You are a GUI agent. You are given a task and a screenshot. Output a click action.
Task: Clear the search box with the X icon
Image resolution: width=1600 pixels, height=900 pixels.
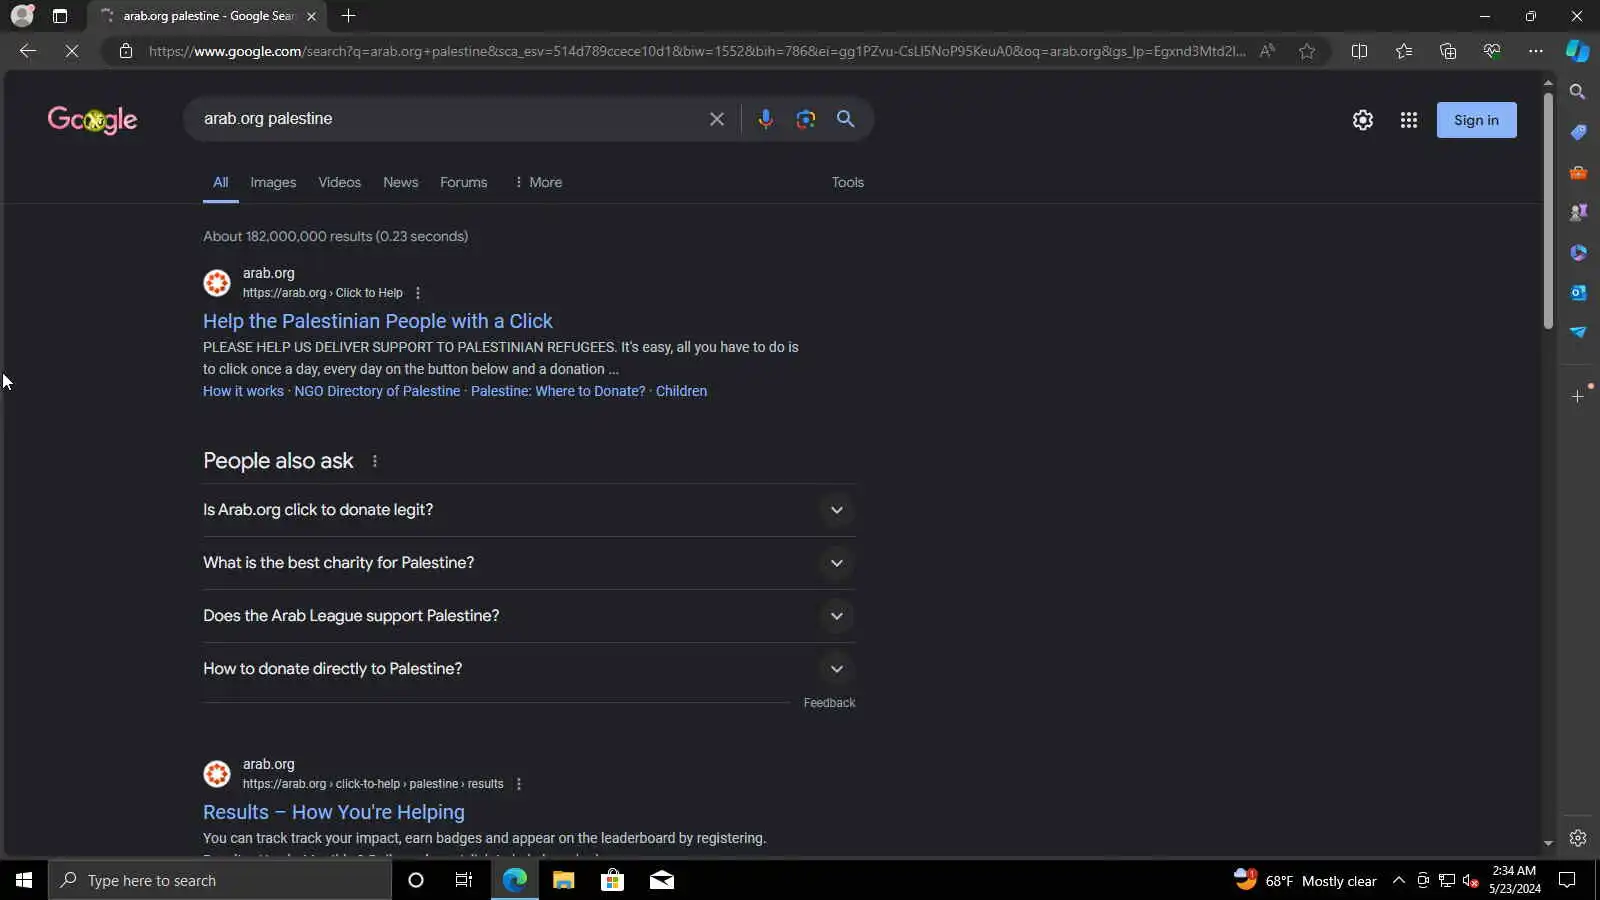point(717,119)
